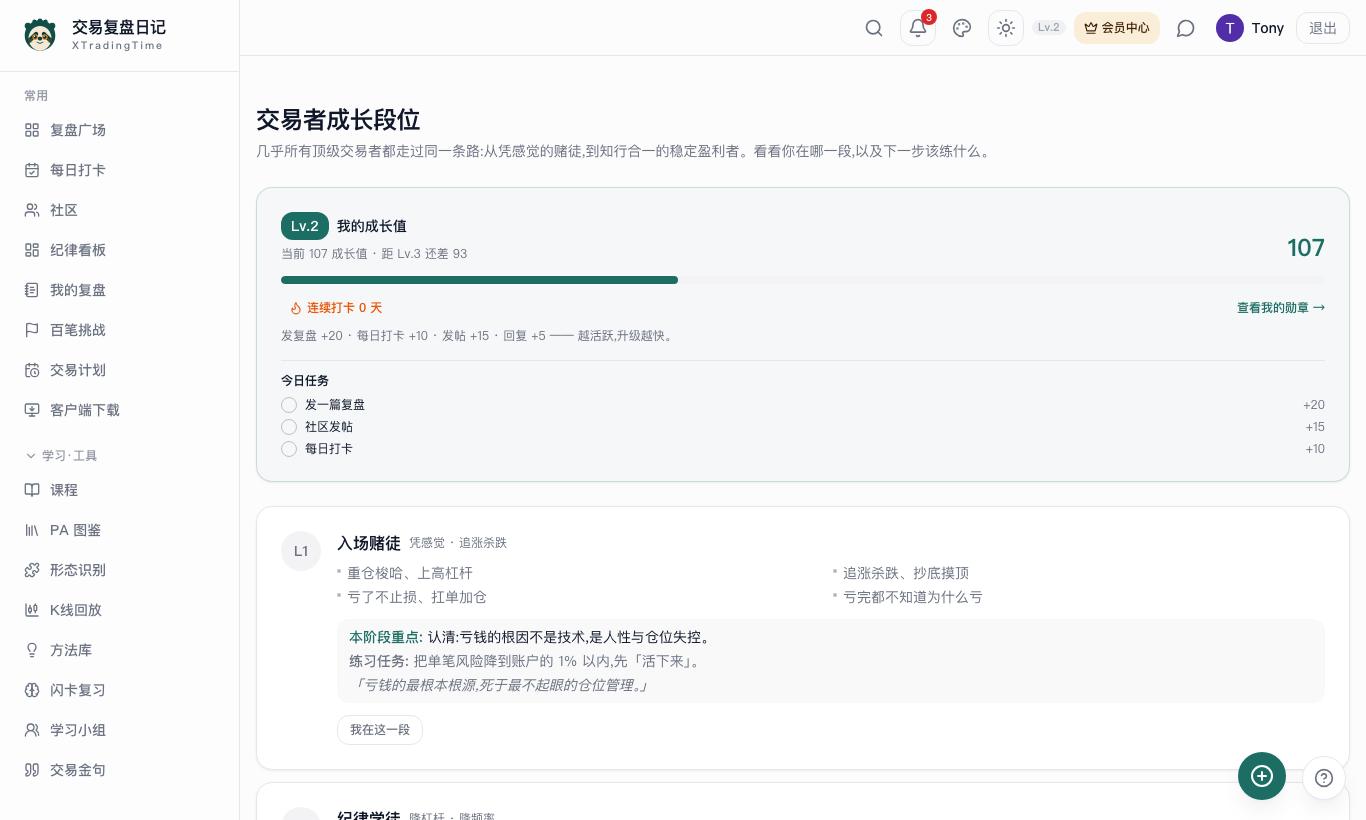Open 会员中心 crown button
Screen dimensions: 1366x820
tap(1117, 28)
